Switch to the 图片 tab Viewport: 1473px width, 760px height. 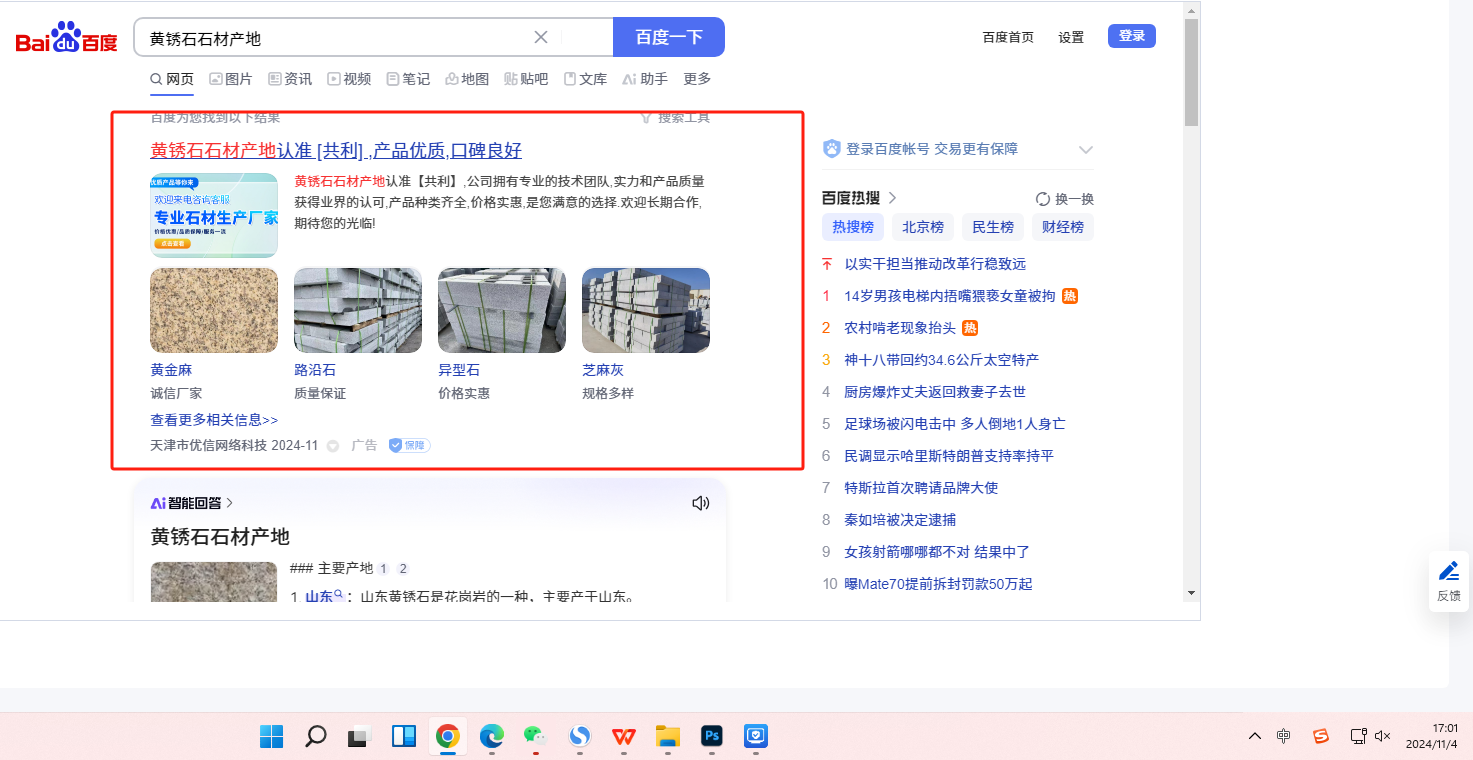click(231, 79)
